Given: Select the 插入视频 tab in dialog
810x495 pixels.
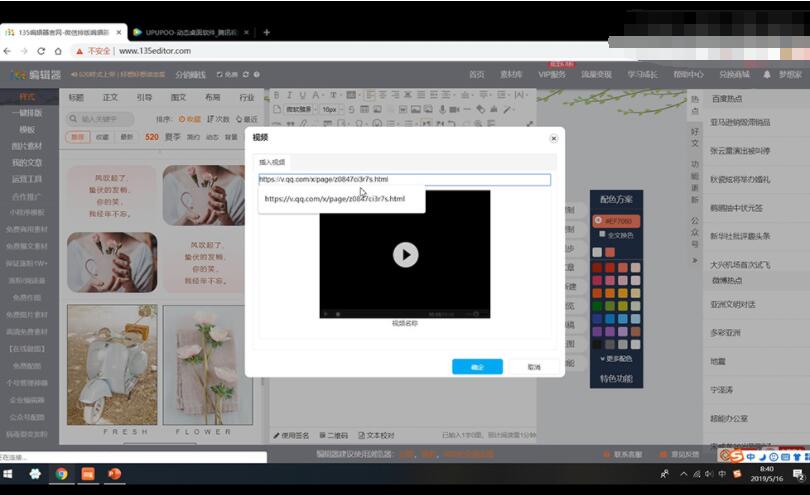Looking at the screenshot, I should (272, 162).
